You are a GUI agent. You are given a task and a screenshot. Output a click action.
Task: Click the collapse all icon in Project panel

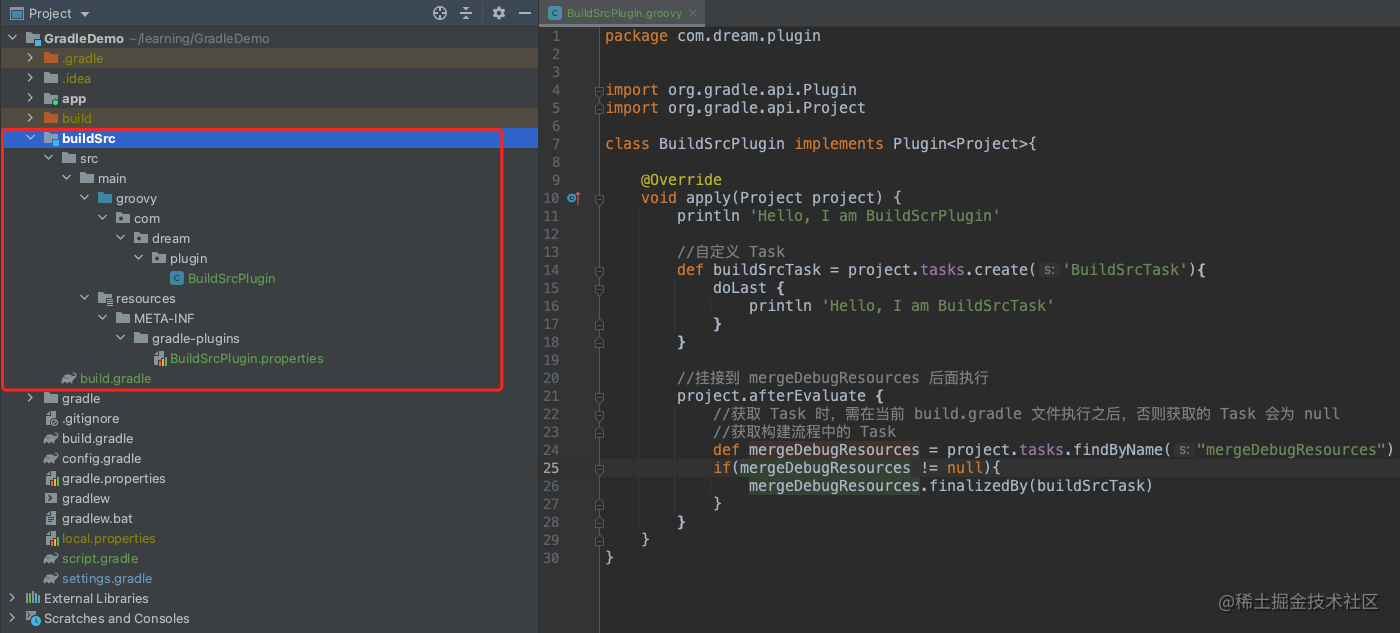click(466, 13)
